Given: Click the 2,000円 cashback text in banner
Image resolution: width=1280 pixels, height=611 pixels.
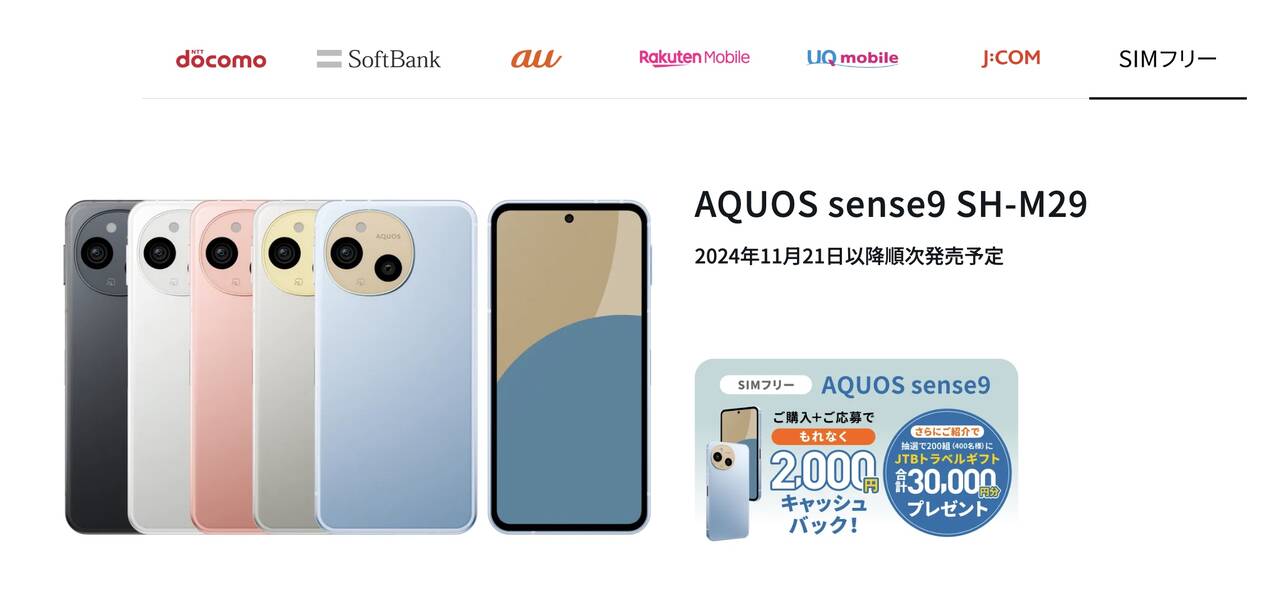Looking at the screenshot, I should (x=824, y=471).
